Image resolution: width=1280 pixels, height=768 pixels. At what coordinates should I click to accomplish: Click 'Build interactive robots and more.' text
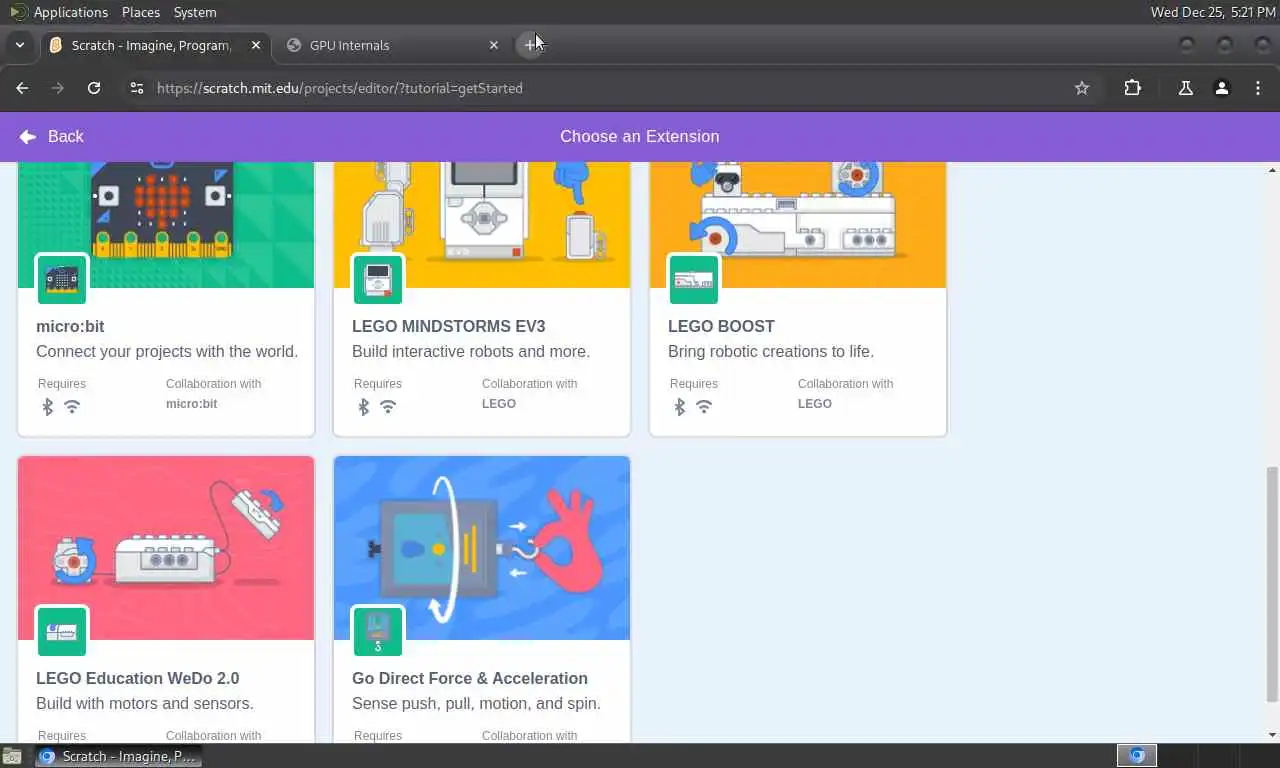tap(471, 352)
